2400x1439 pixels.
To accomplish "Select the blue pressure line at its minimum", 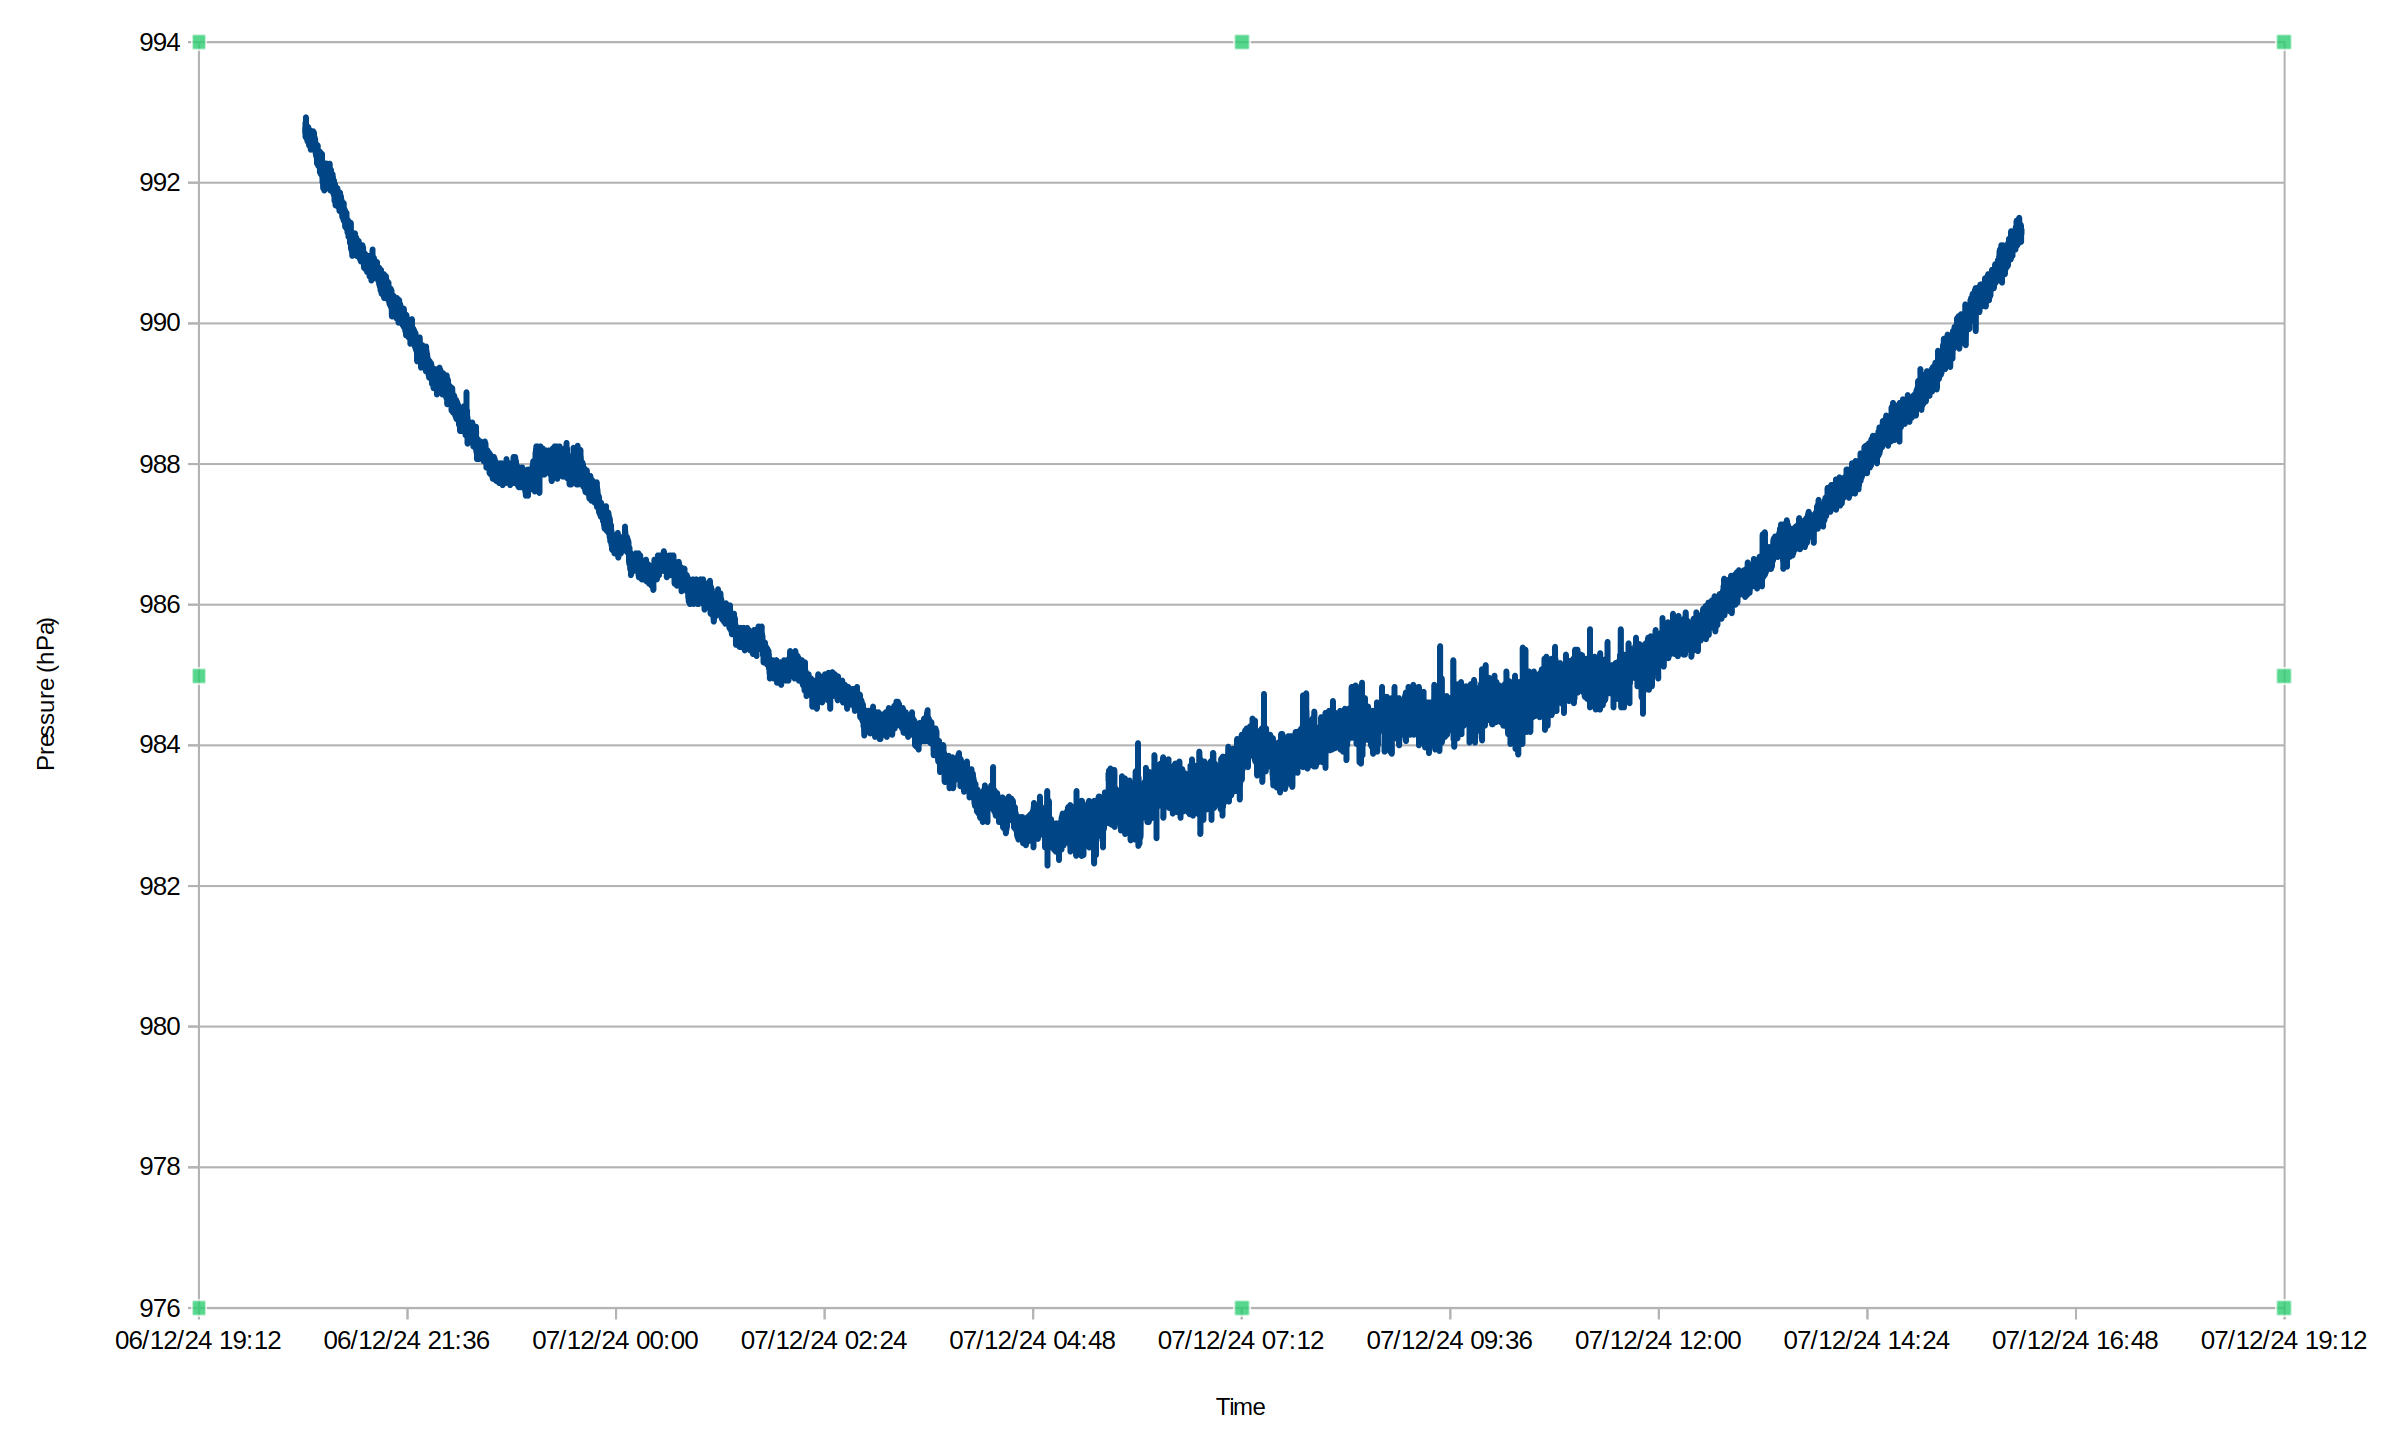I will 1047,862.
